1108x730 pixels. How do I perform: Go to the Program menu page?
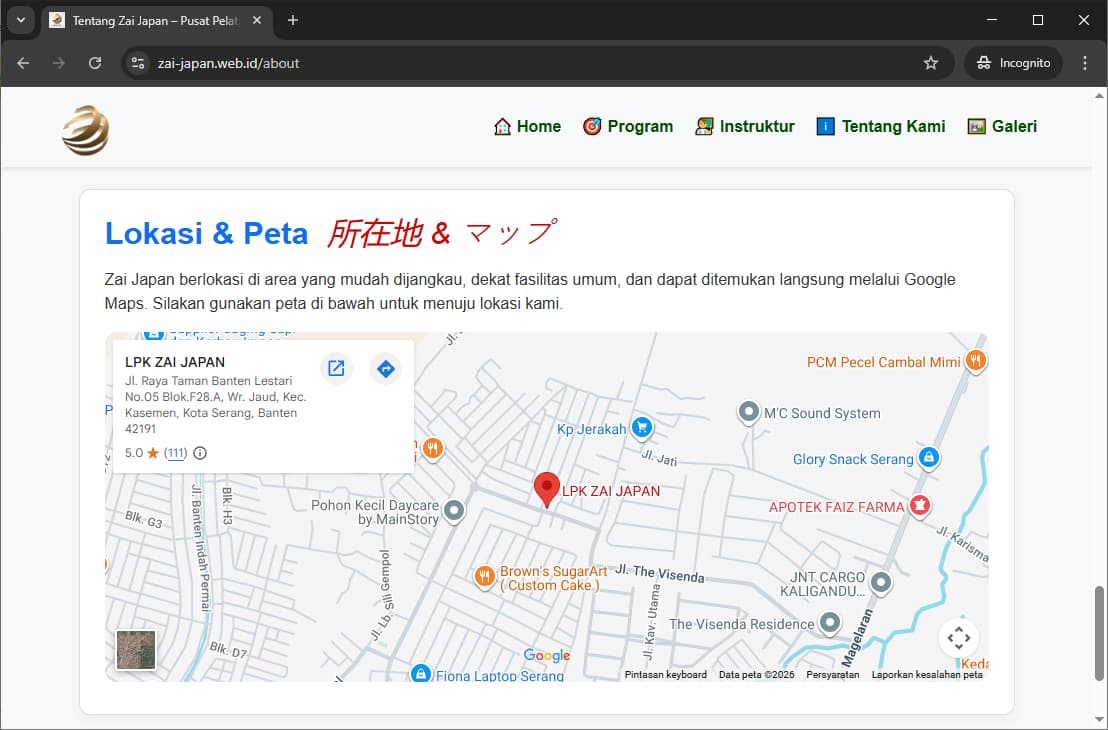(x=627, y=126)
